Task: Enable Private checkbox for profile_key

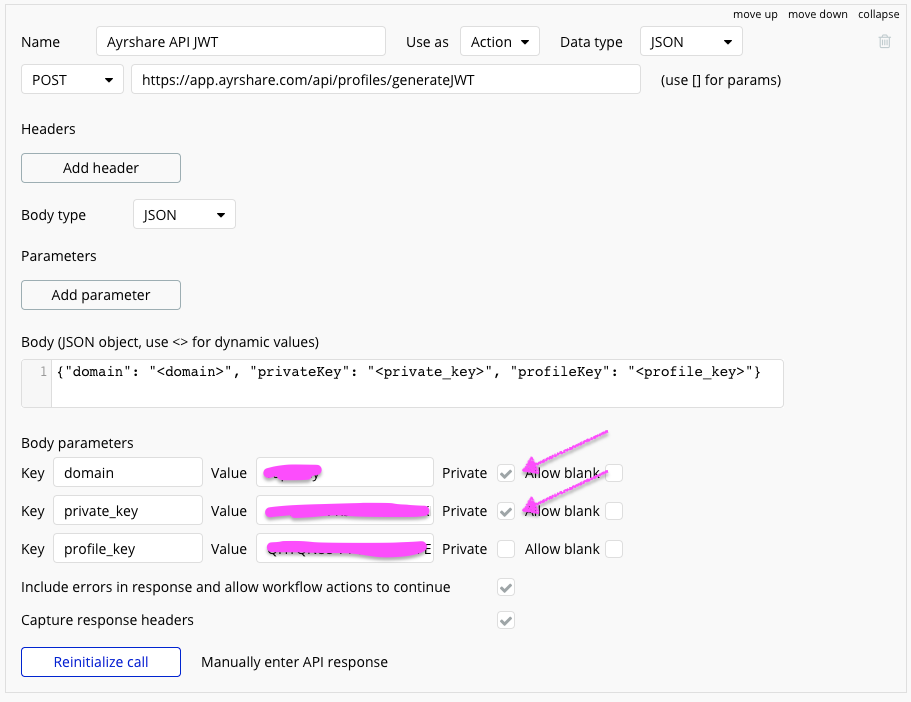Action: 506,549
